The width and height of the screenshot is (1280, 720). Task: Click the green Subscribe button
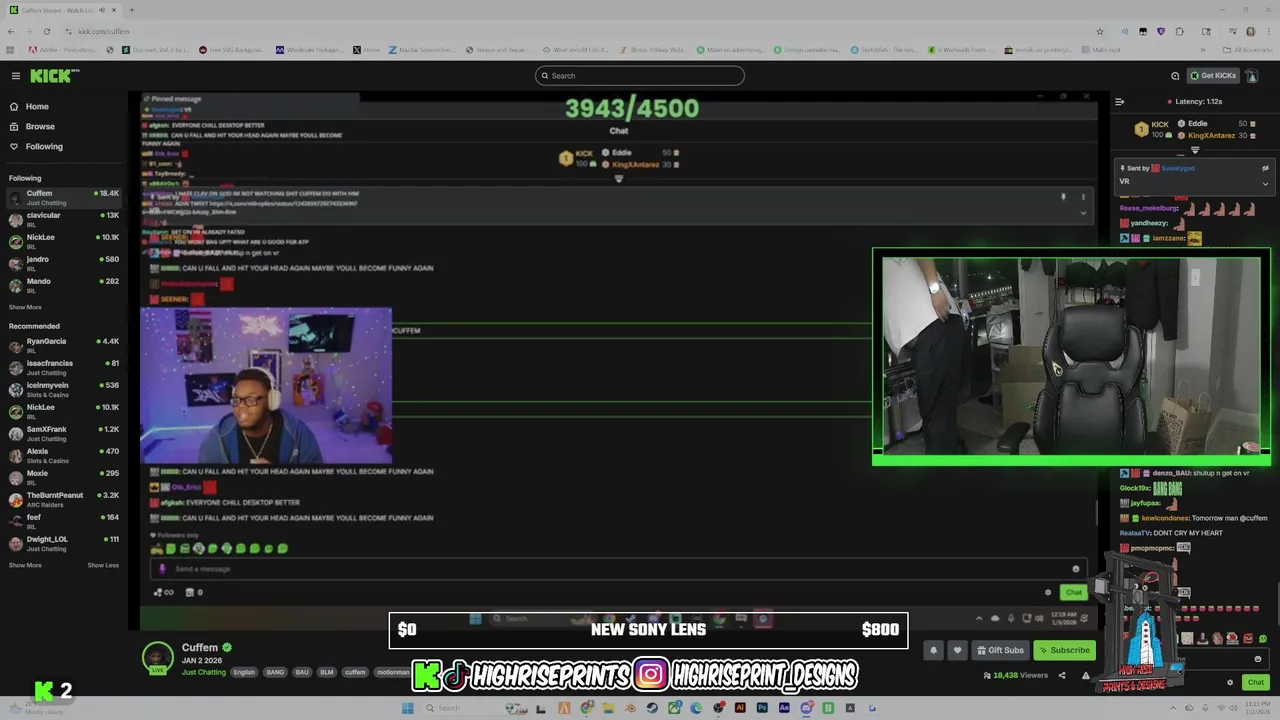[1064, 650]
